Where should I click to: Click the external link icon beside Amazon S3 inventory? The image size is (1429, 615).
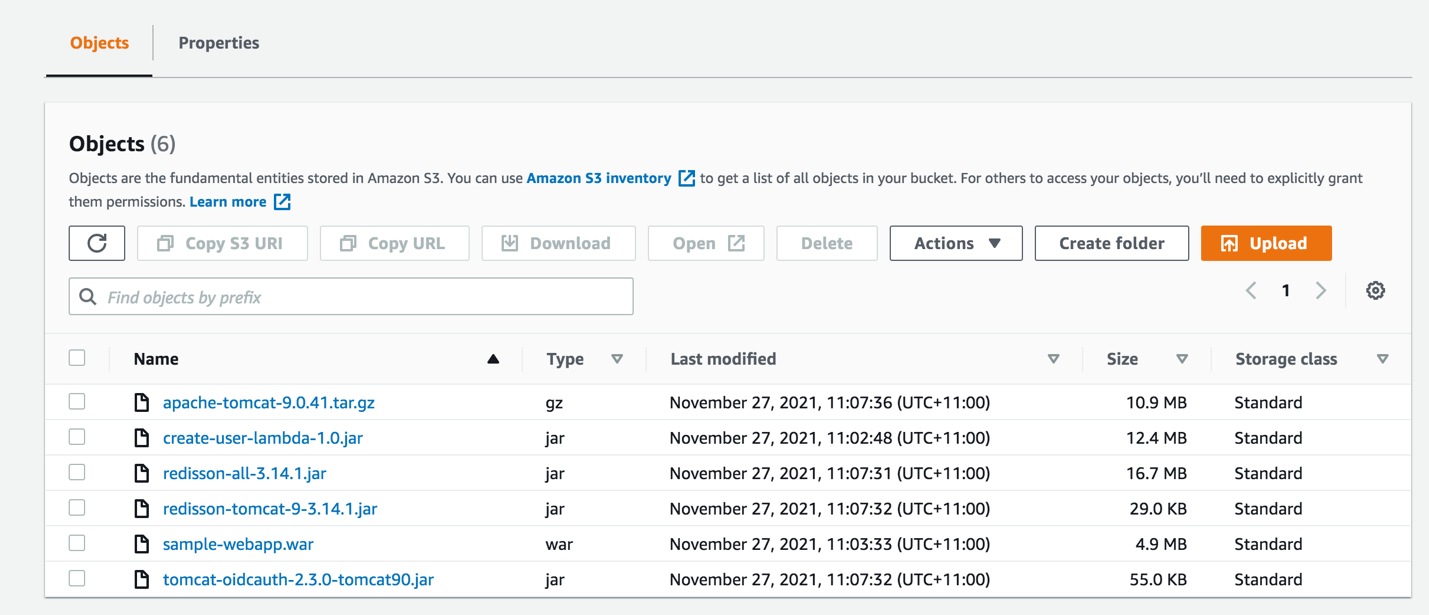tap(686, 178)
